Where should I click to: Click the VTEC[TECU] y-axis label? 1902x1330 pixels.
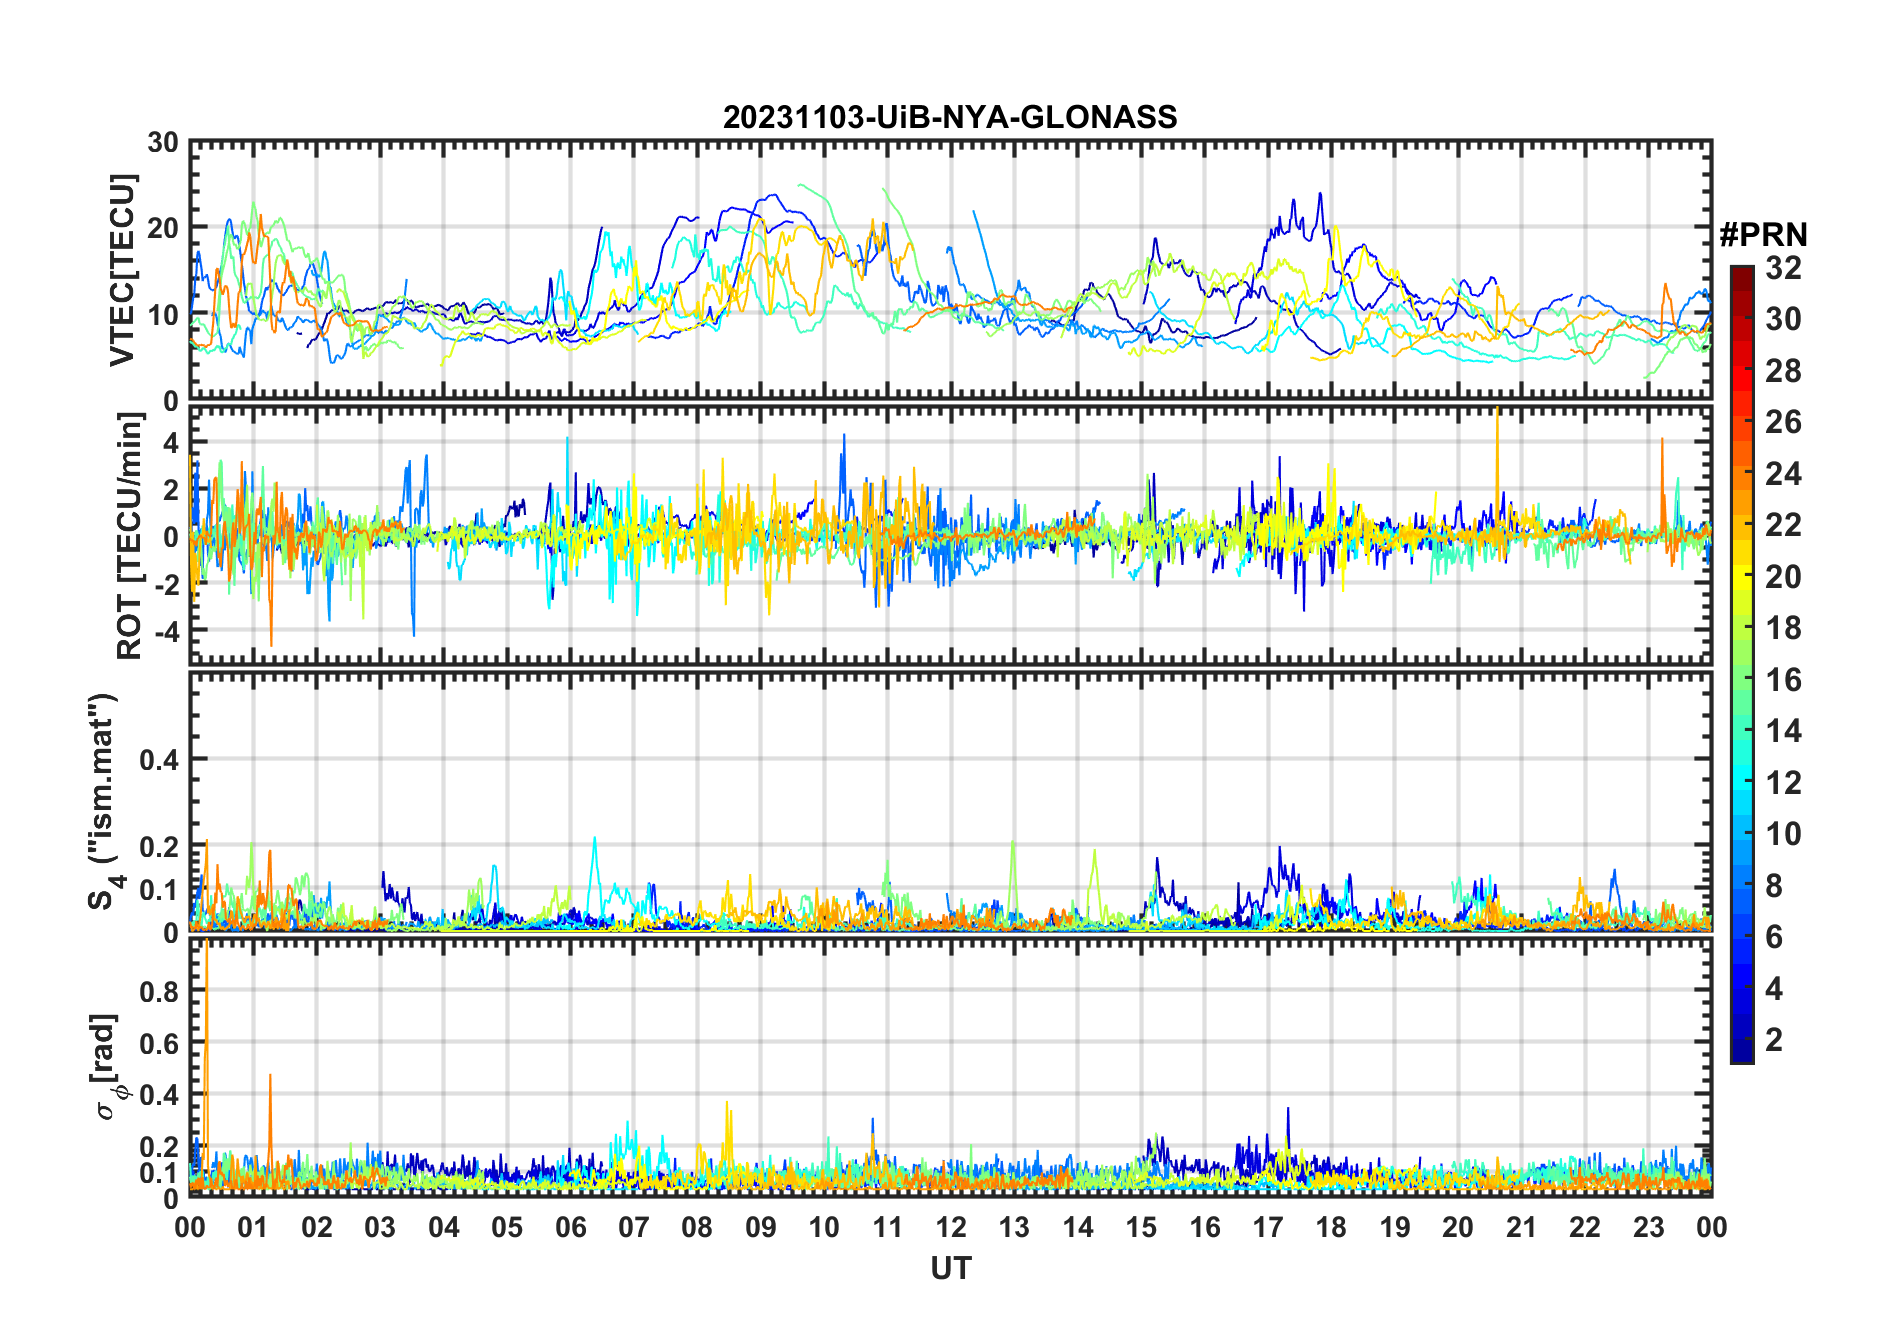(x=122, y=270)
